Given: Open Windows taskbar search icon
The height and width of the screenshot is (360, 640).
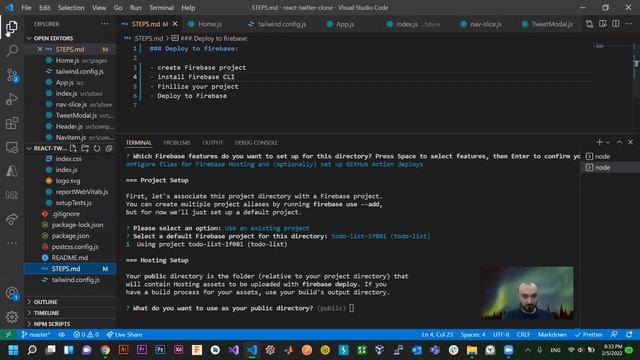Looking at the screenshot, I should click(x=32, y=350).
